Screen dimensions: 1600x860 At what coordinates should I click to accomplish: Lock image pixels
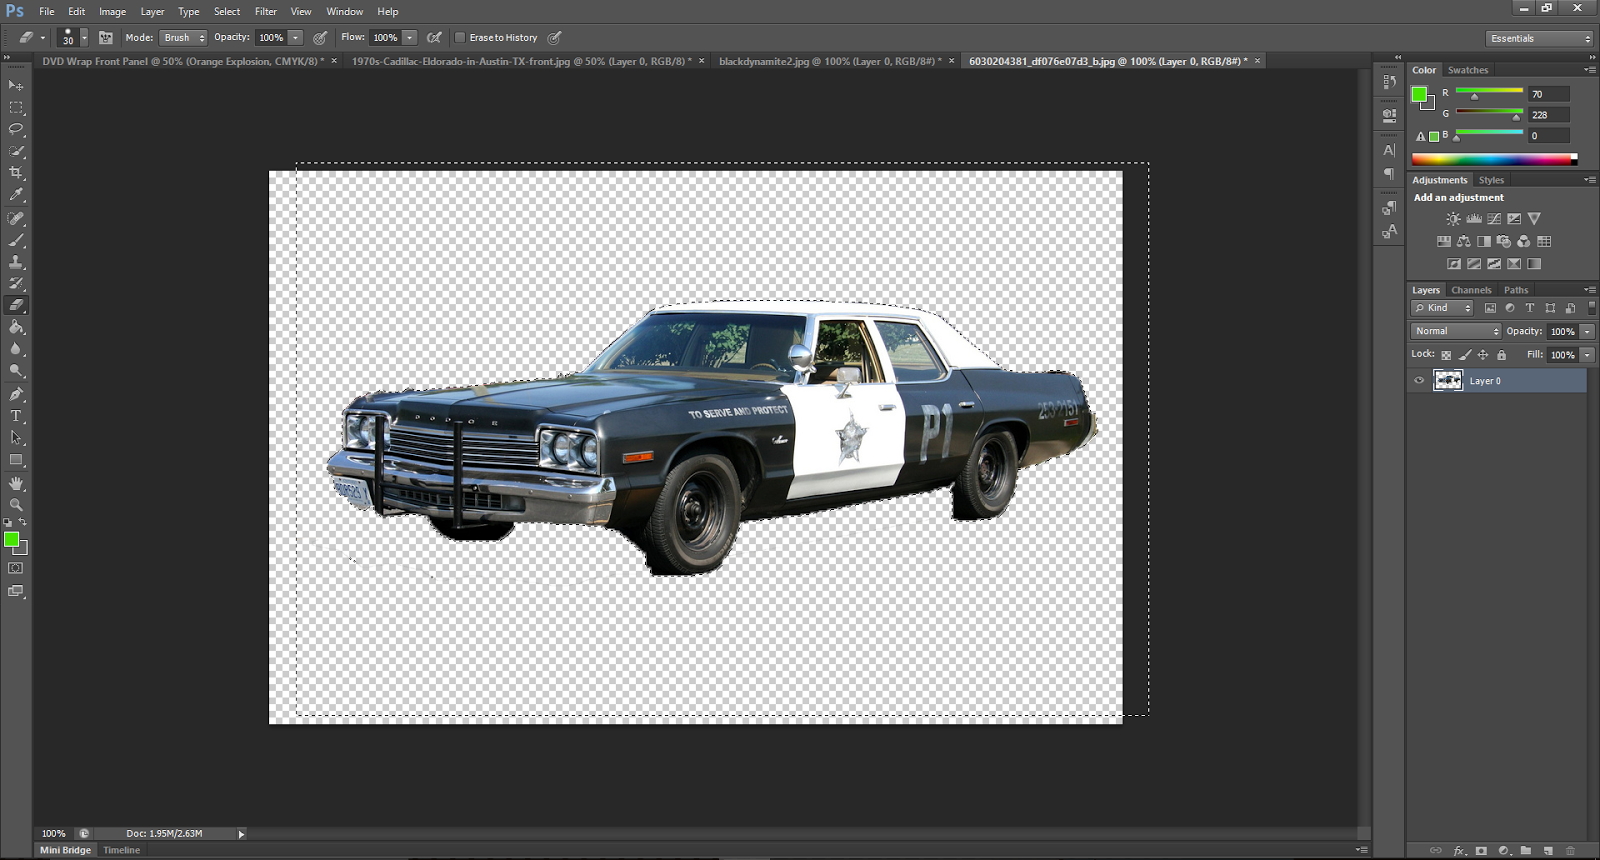tap(1465, 355)
